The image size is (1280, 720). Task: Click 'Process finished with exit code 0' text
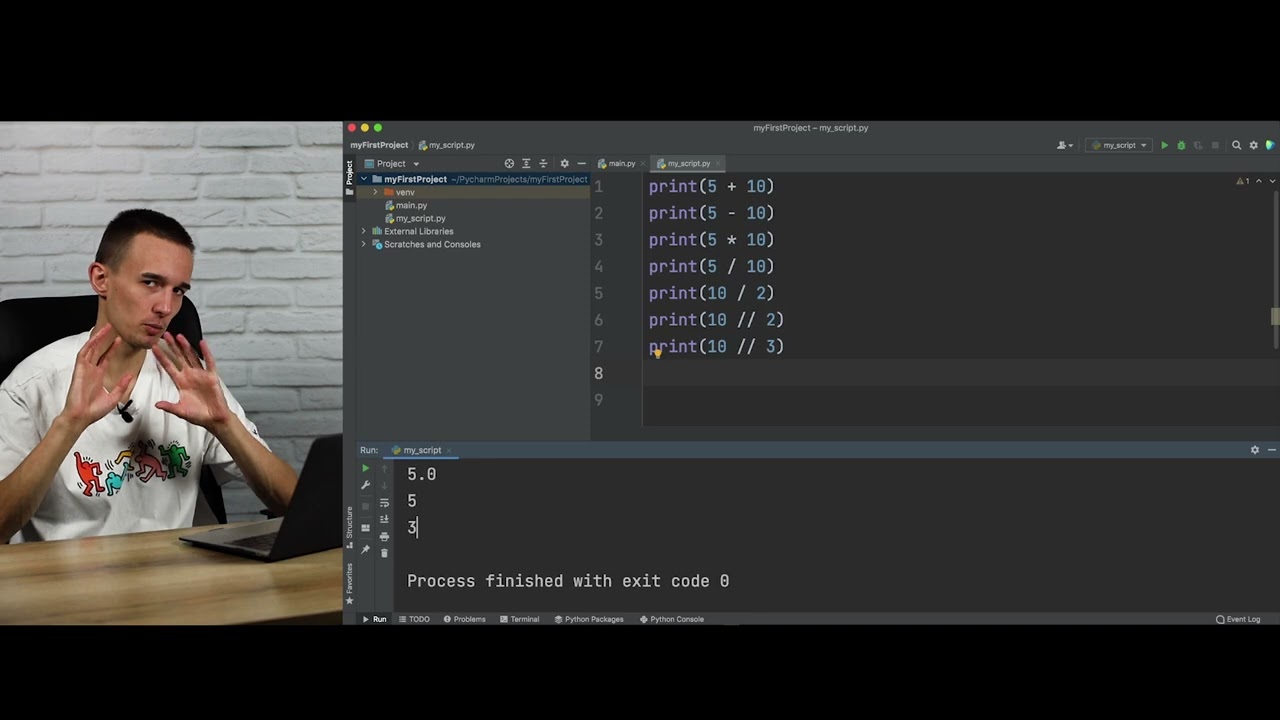click(x=568, y=581)
